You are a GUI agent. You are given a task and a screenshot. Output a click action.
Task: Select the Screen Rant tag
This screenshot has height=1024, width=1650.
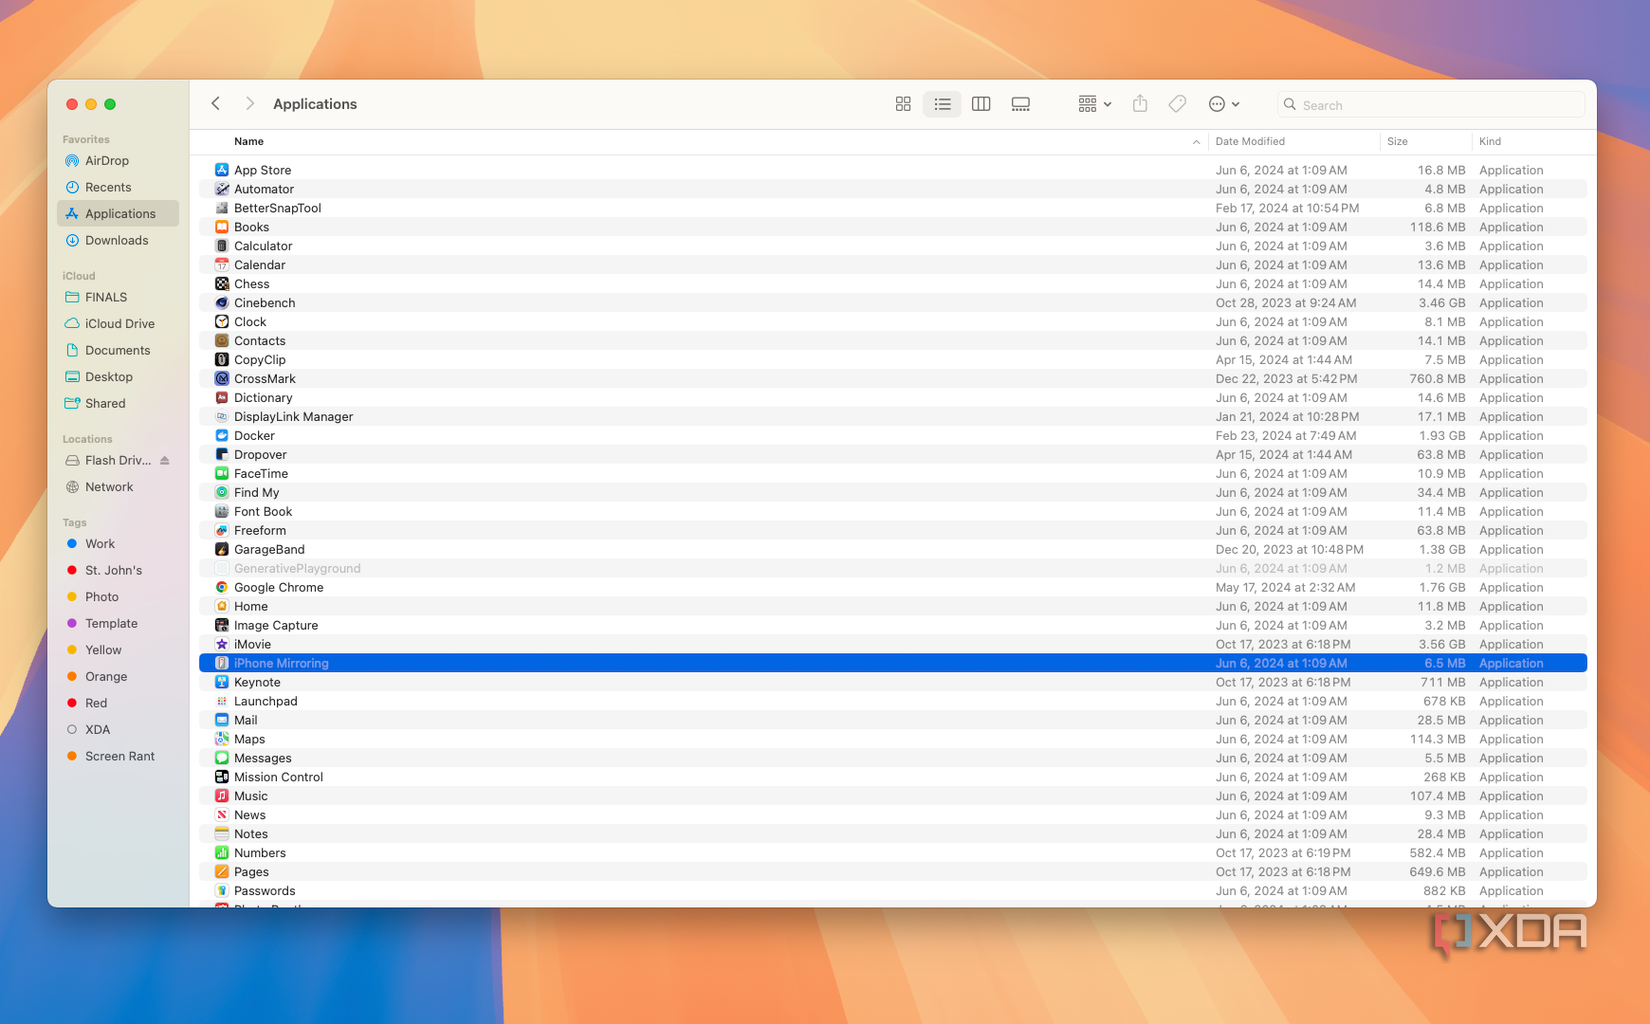[118, 756]
